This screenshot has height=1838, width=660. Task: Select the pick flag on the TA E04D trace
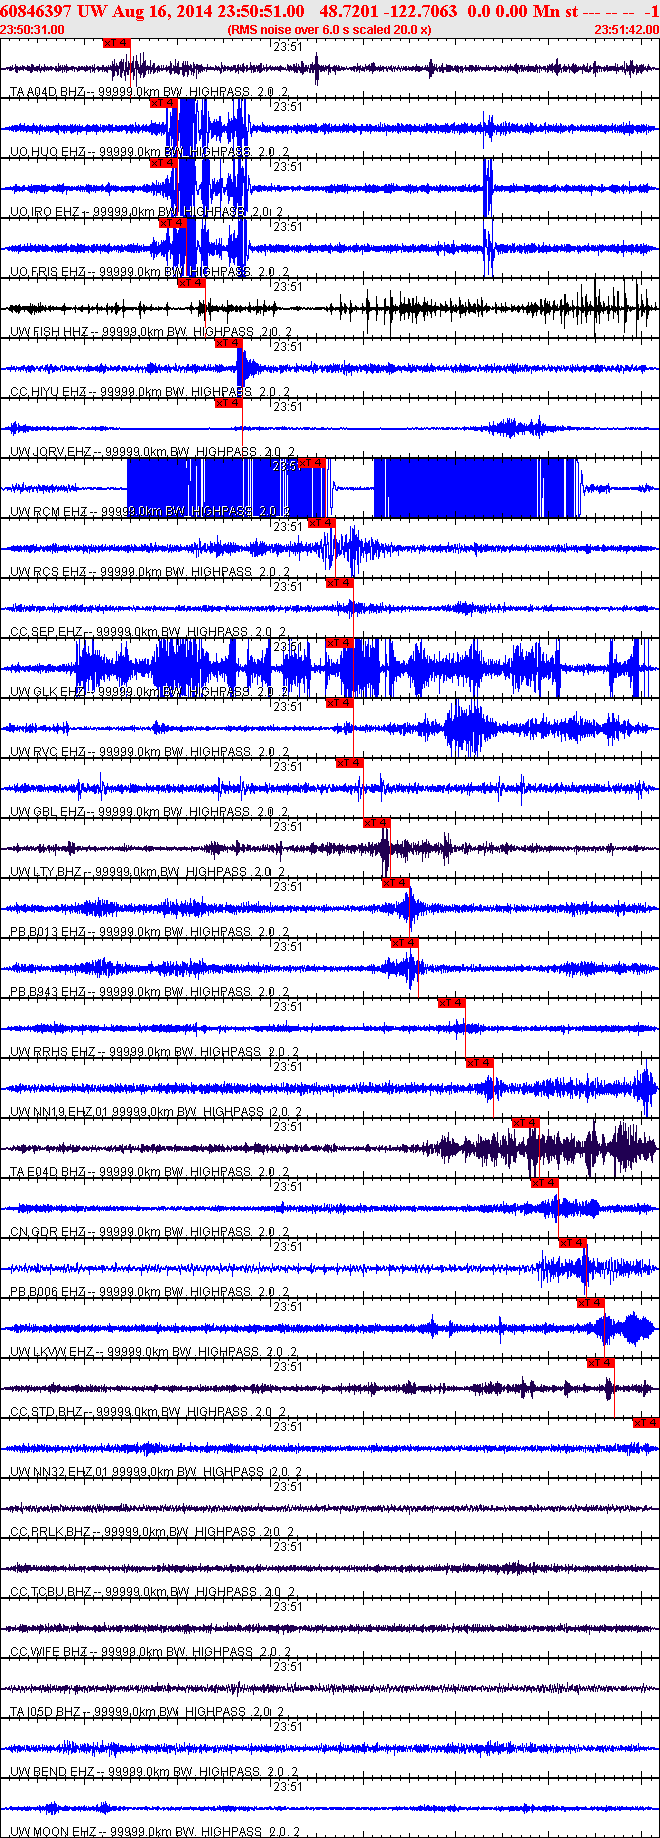[526, 1123]
